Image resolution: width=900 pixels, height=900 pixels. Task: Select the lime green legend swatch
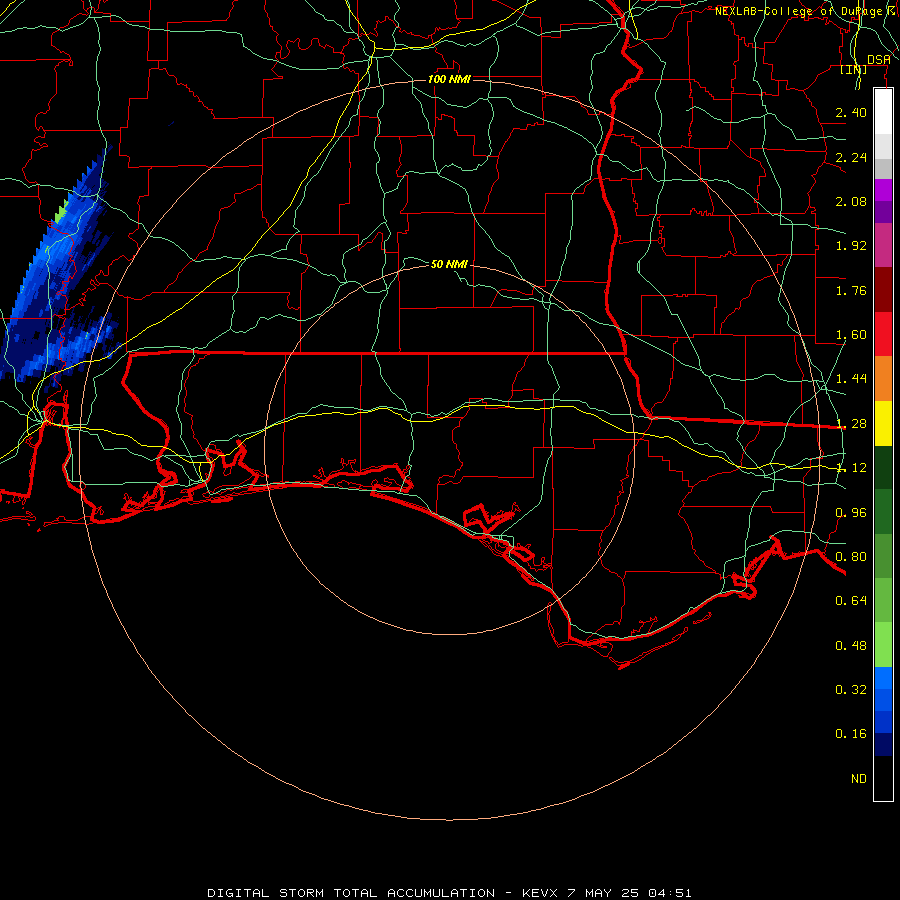tap(883, 645)
